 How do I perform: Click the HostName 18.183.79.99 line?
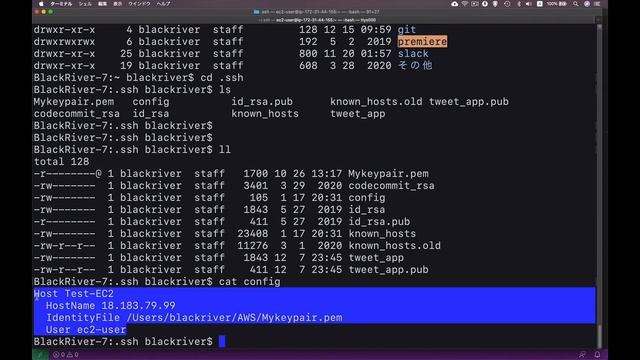111,306
